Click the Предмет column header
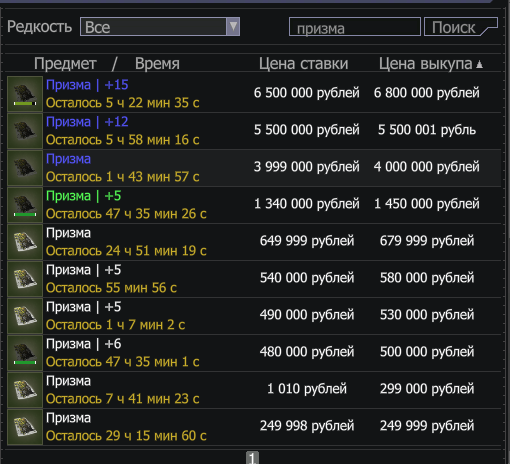This screenshot has width=510, height=464. [65, 64]
